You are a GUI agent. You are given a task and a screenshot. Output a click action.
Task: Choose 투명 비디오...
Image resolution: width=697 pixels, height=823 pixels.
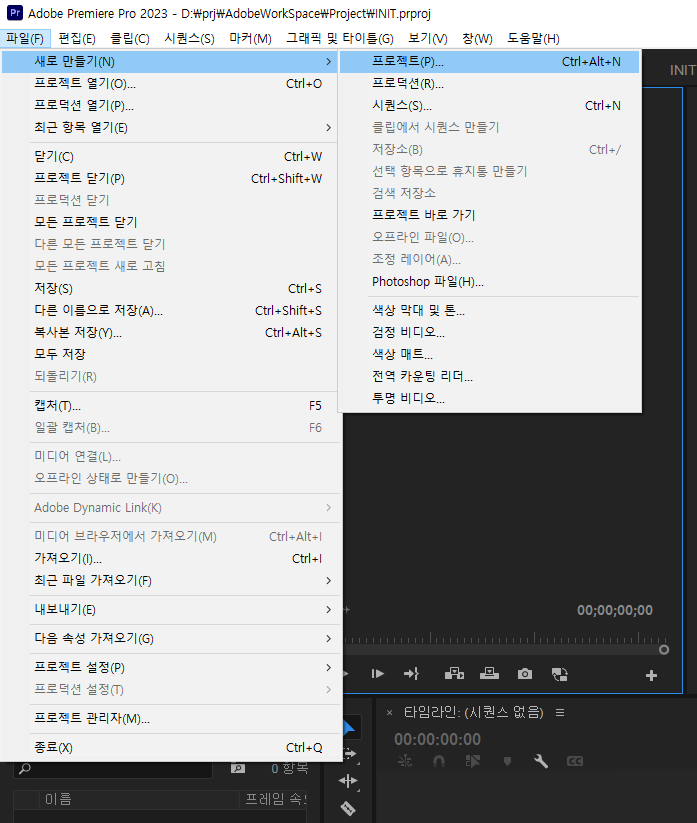489,398
